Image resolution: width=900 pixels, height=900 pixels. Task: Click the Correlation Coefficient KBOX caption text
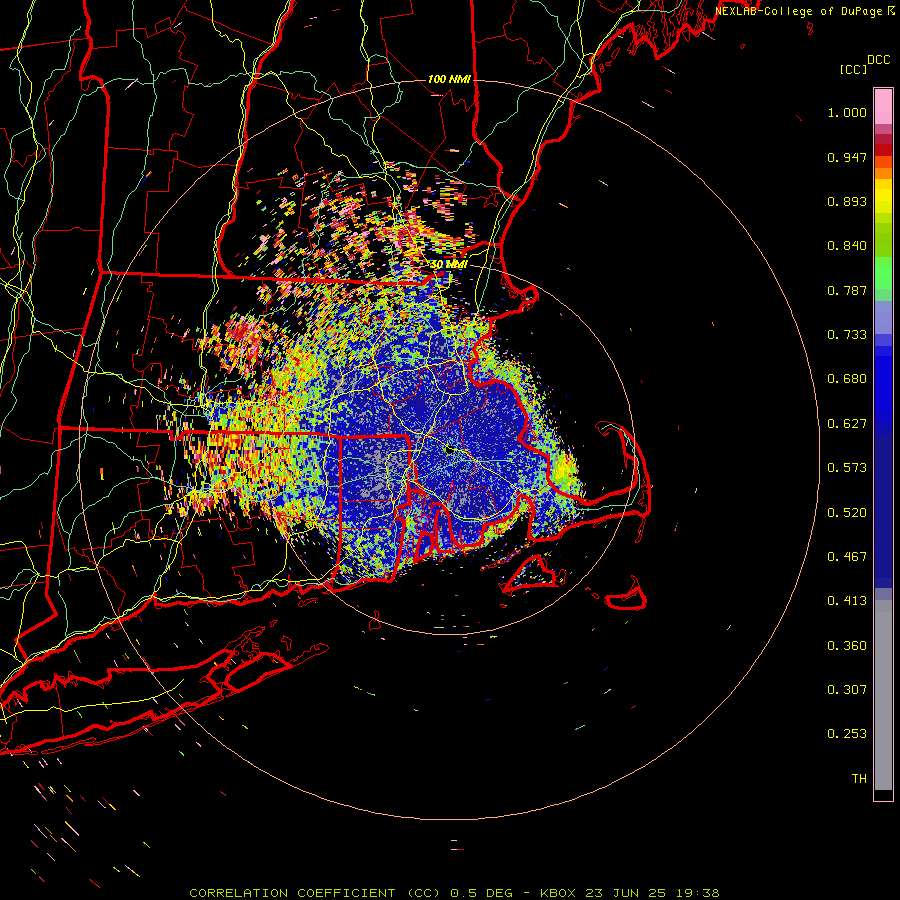(x=454, y=893)
